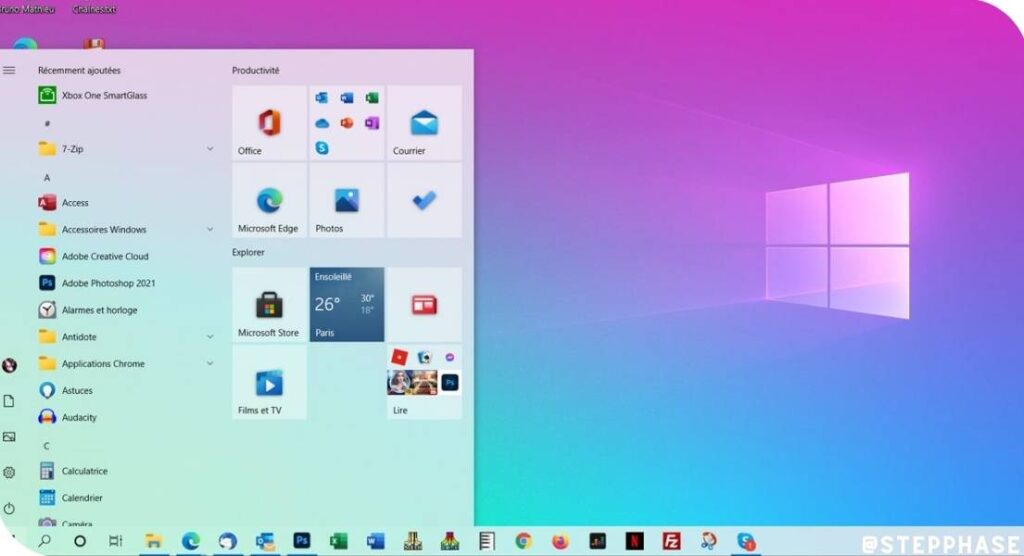Open File Explorer on the taskbar
Viewport: 1024px width, 556px height.
click(153, 541)
